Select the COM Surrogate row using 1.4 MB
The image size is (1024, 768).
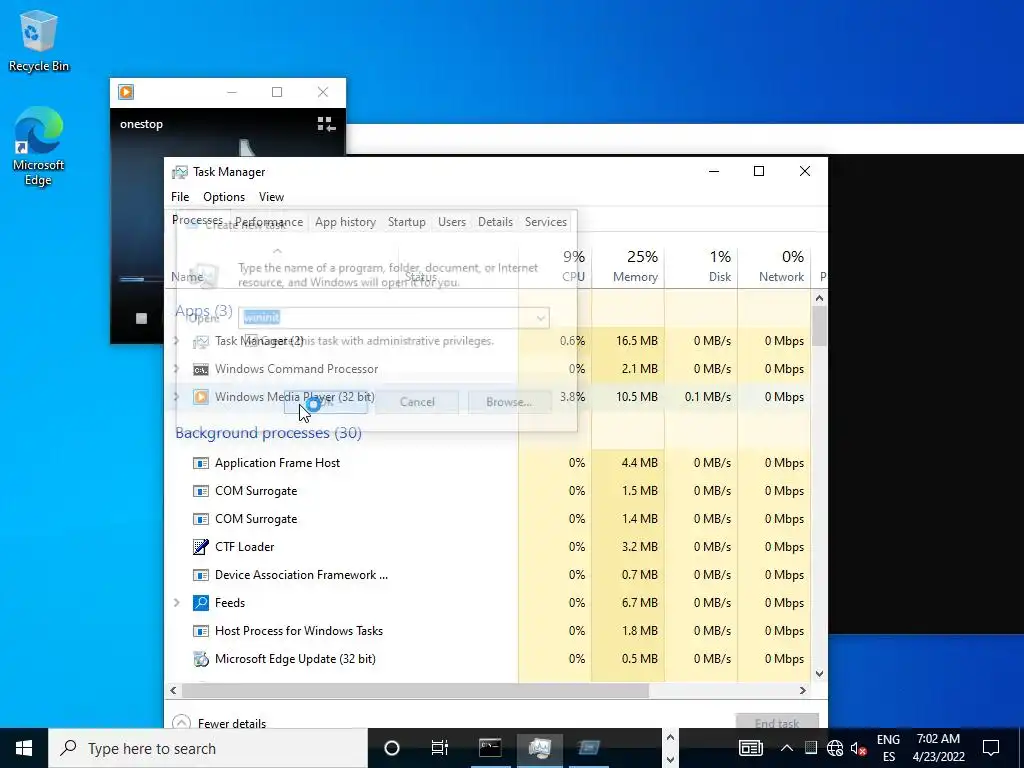click(x=487, y=519)
